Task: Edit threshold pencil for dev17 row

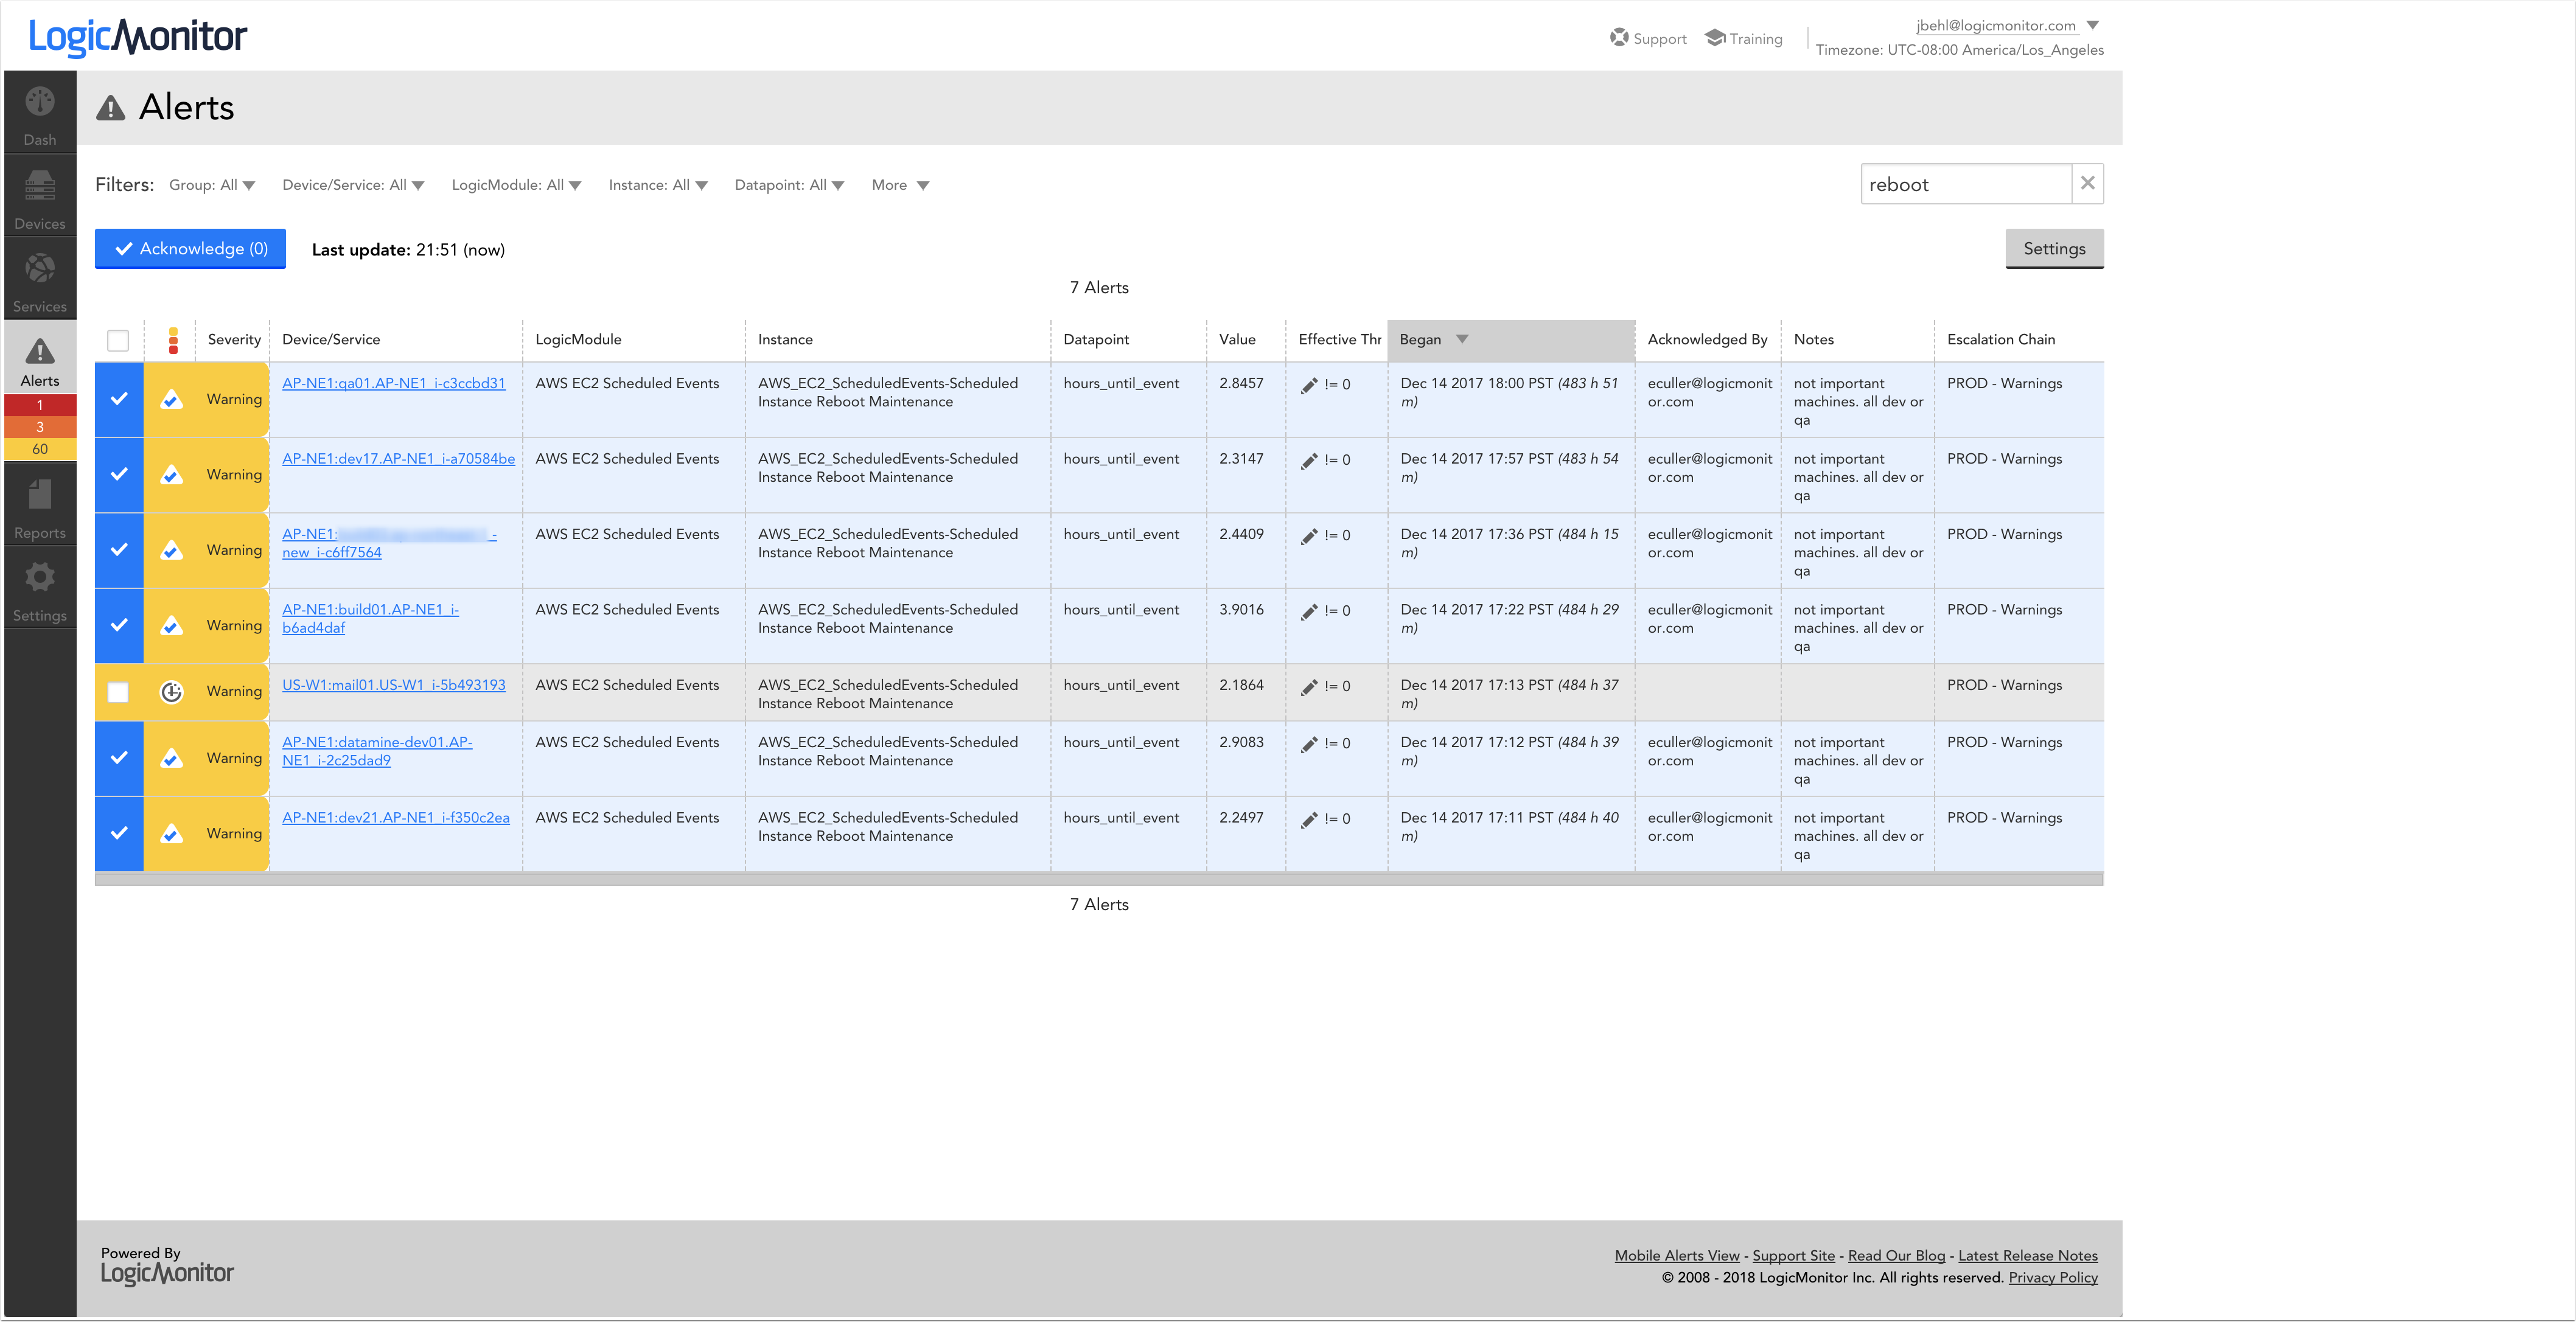Action: point(1309,460)
